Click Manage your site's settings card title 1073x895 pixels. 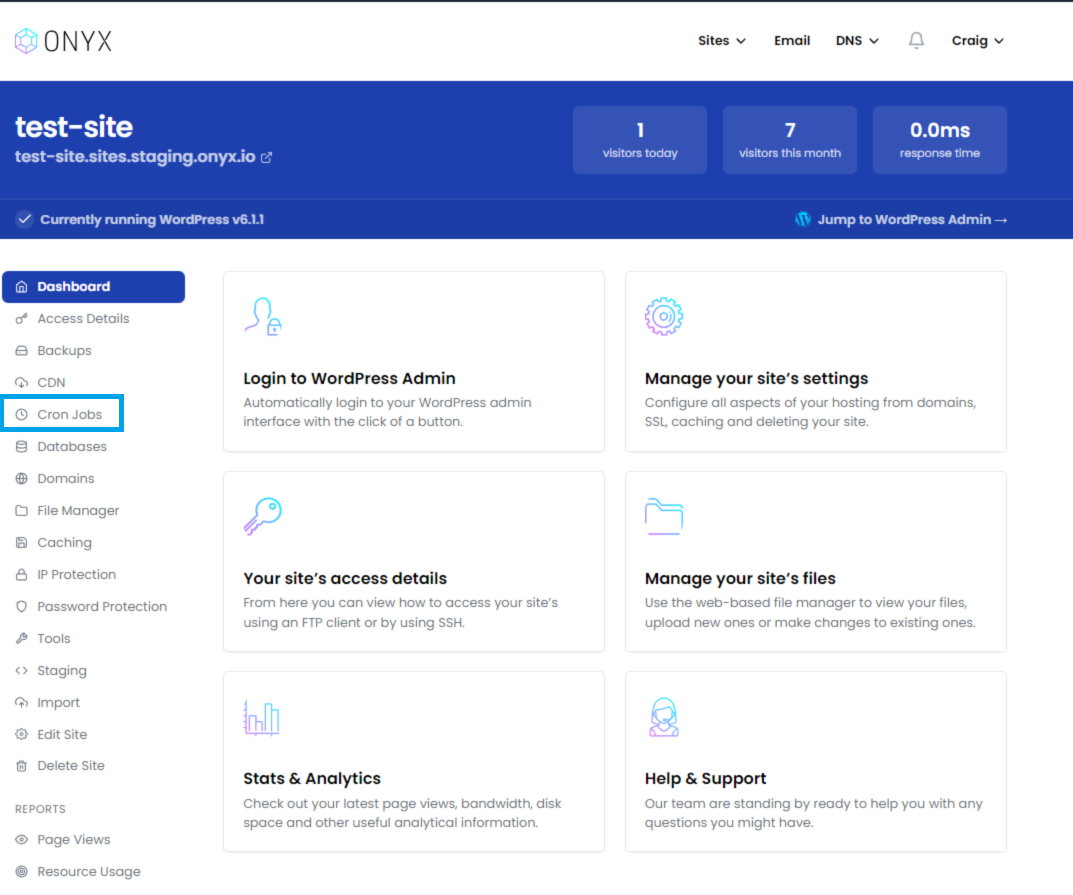pos(756,378)
